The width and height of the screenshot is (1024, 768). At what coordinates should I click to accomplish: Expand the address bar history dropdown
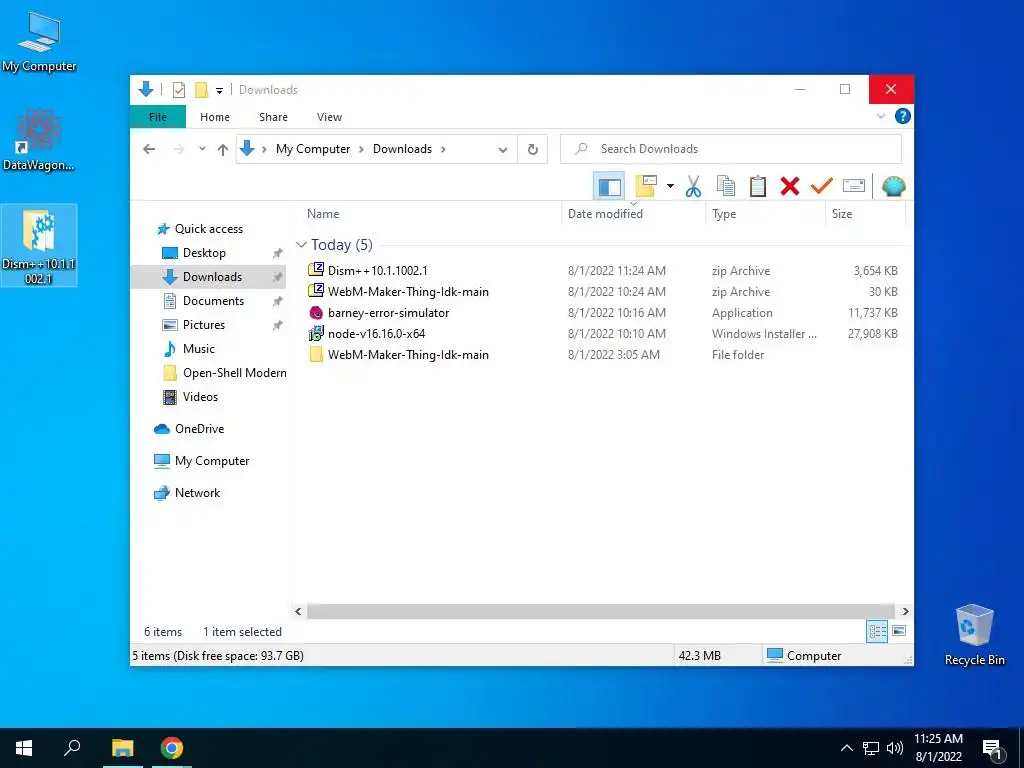503,150
